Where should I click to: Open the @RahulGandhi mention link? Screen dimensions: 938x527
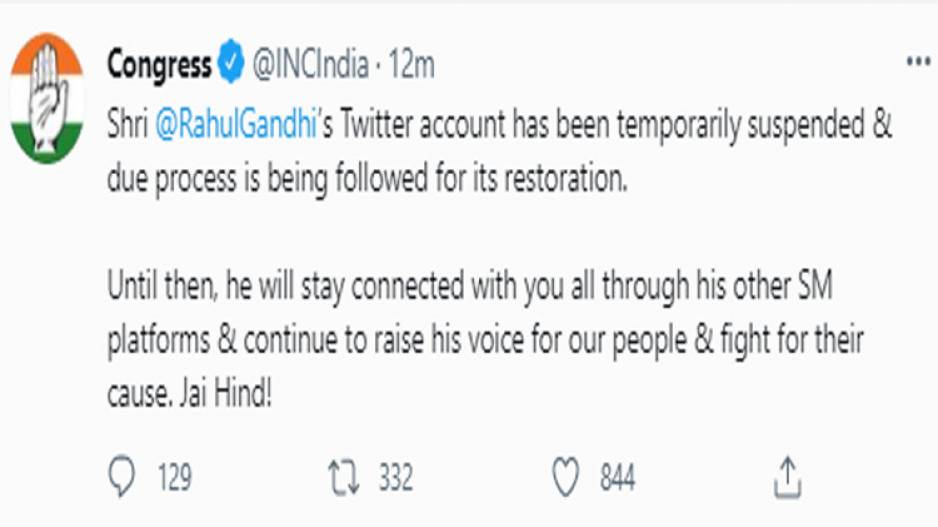(x=236, y=125)
